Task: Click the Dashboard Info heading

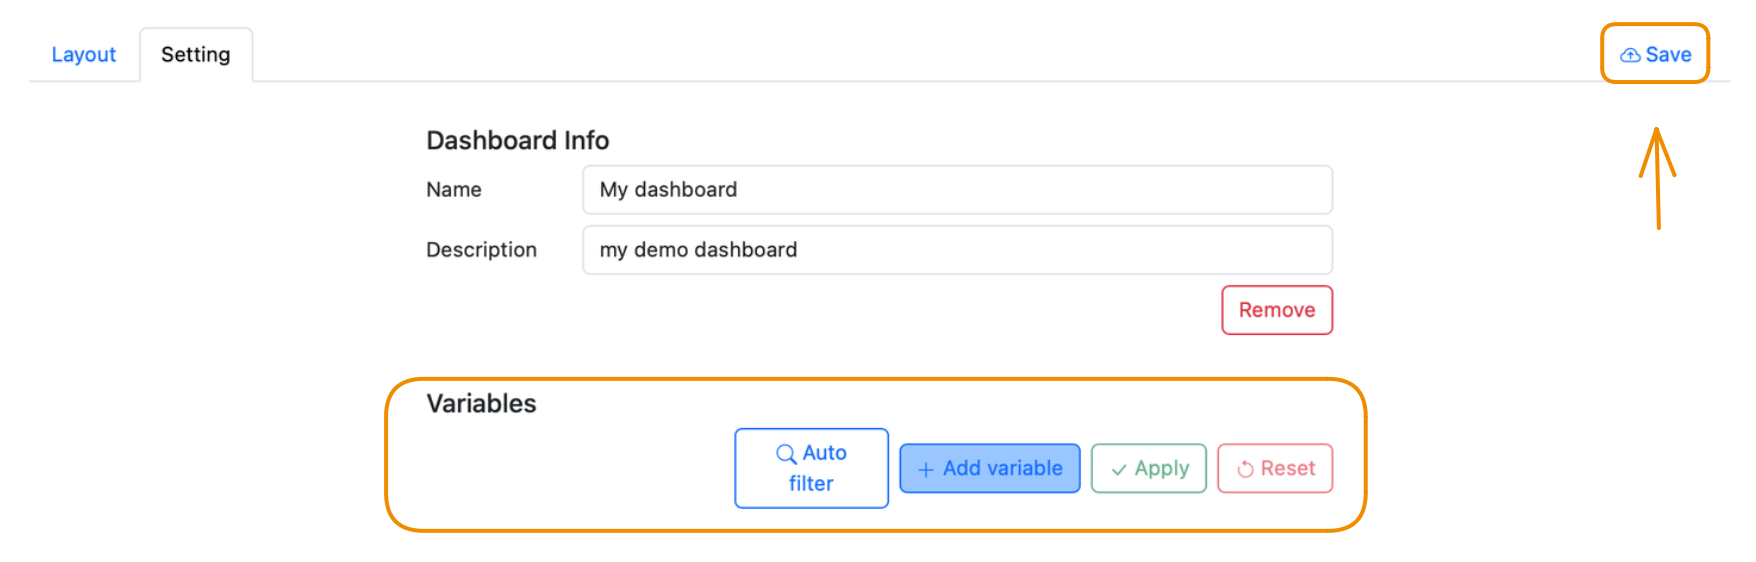Action: click(518, 140)
